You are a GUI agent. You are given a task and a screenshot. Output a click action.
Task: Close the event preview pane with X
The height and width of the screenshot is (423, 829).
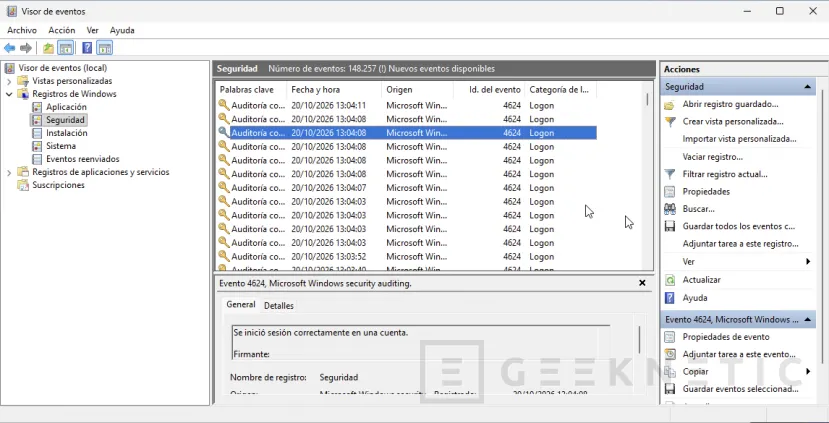pyautogui.click(x=642, y=283)
